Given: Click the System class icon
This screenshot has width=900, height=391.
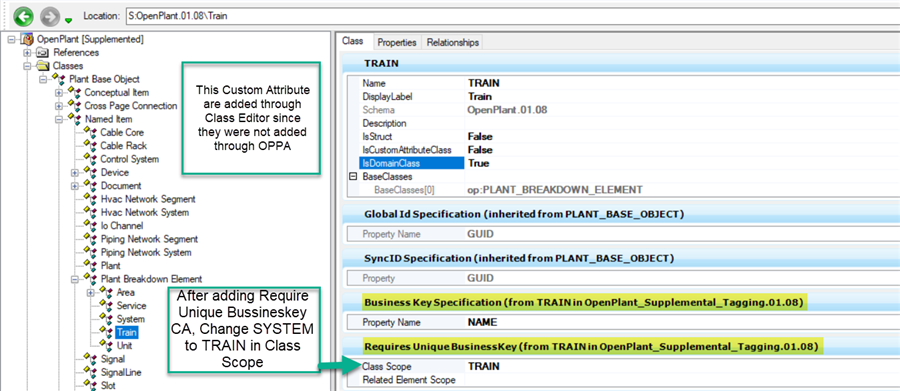Looking at the screenshot, I should point(107,318).
